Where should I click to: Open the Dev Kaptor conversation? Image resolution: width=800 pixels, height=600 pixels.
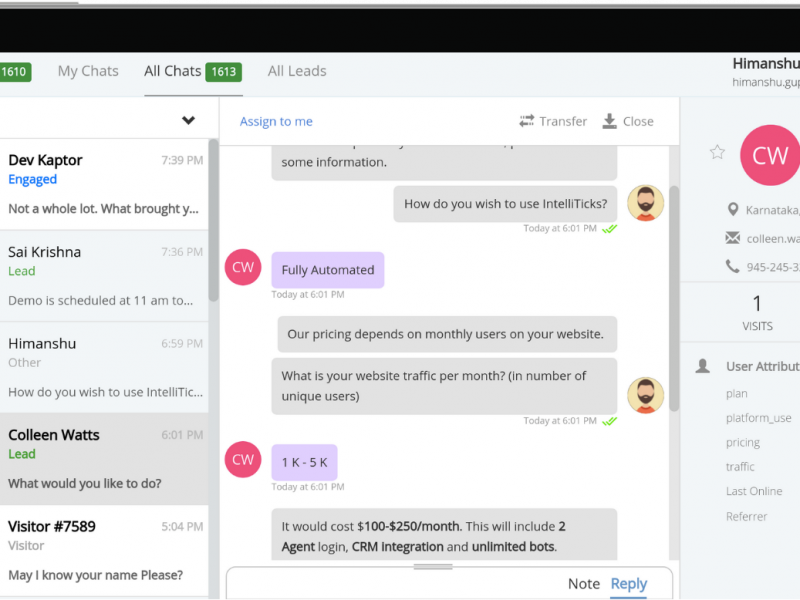pos(104,184)
